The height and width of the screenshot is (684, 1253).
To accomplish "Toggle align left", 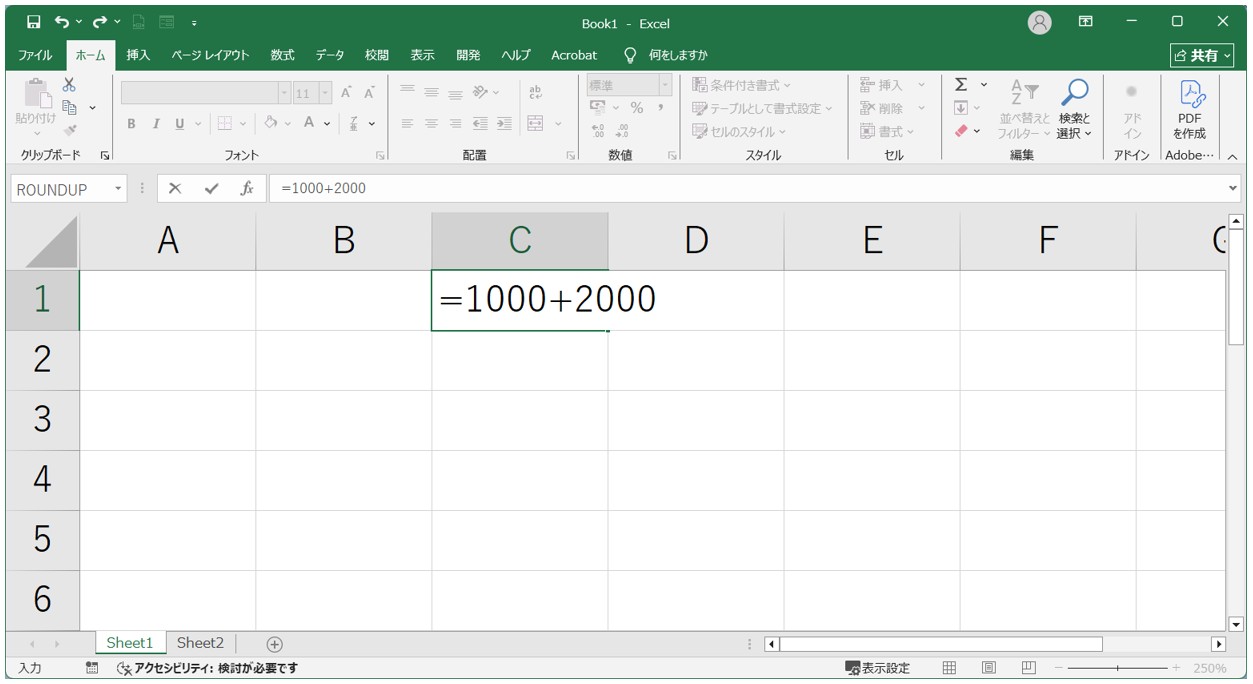I will [x=408, y=123].
